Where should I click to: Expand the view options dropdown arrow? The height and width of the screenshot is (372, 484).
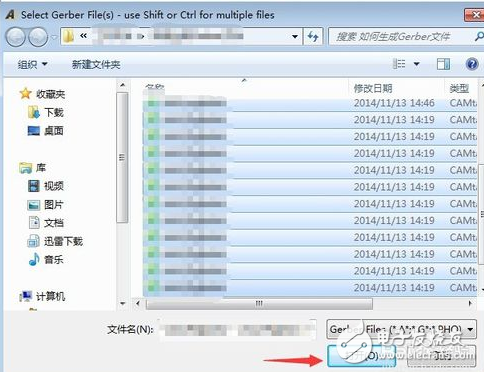416,64
